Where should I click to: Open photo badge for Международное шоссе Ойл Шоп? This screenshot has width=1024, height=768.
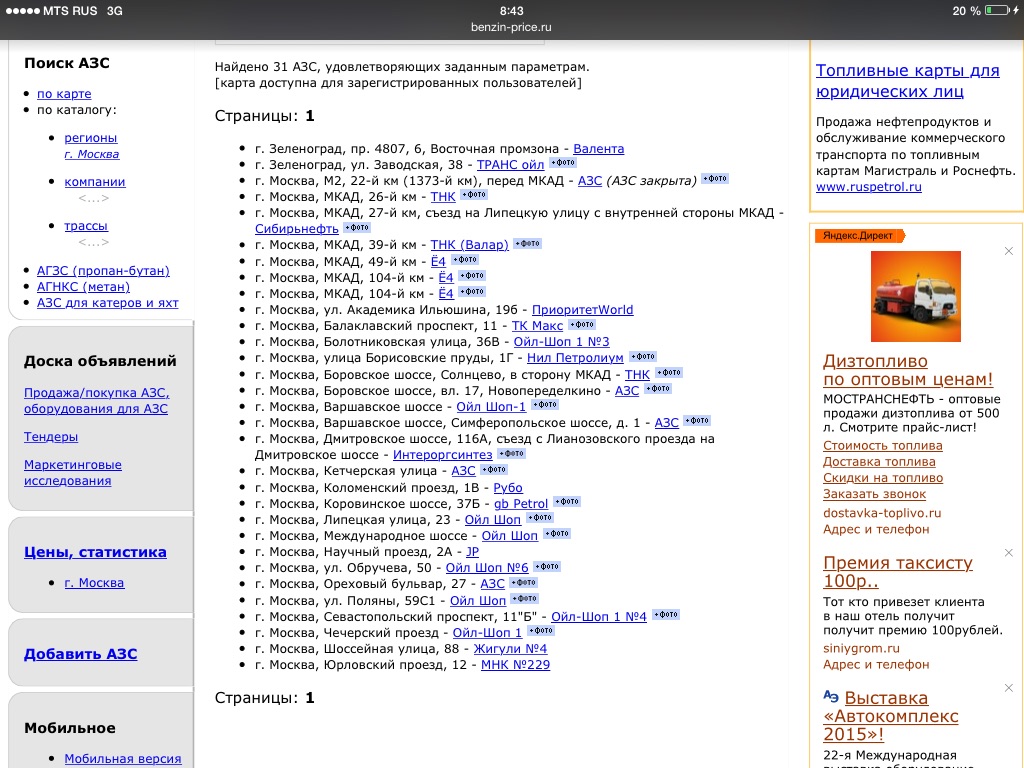pos(557,534)
